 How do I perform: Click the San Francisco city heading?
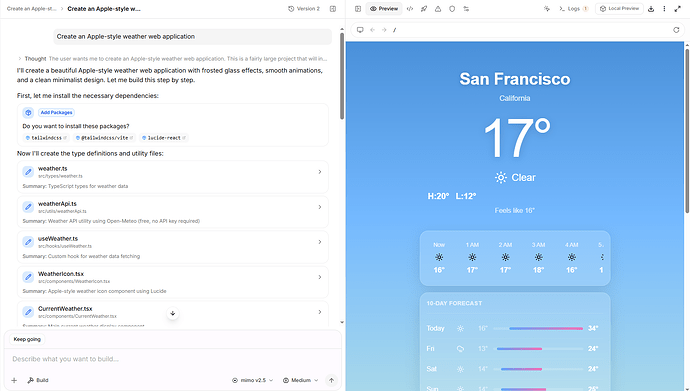(x=514, y=79)
